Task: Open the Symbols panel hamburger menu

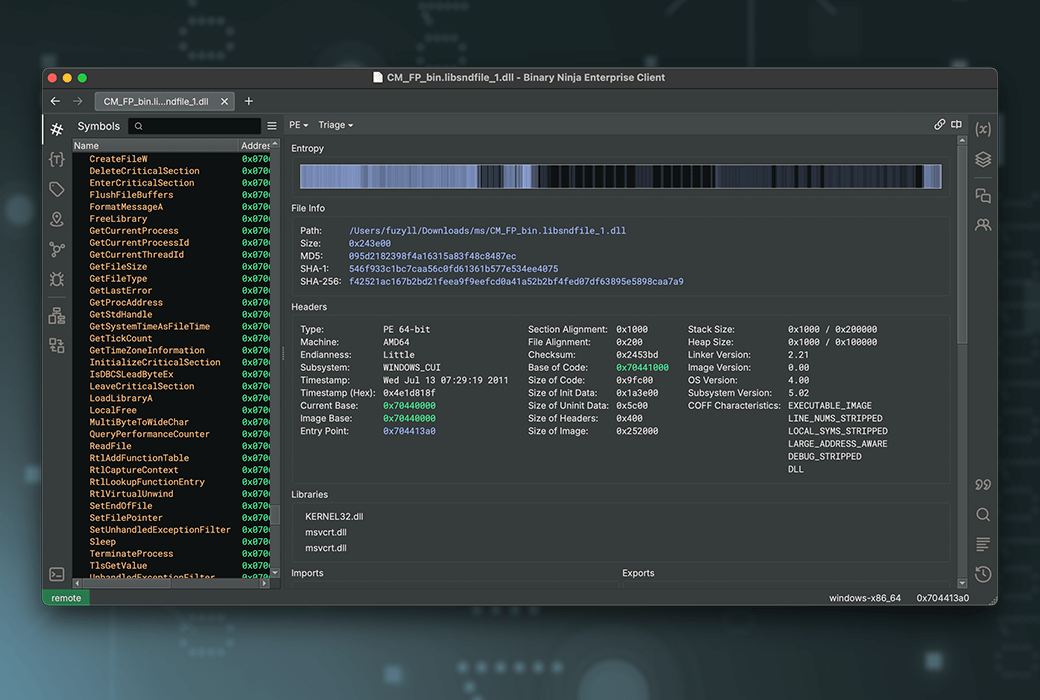Action: 272,126
